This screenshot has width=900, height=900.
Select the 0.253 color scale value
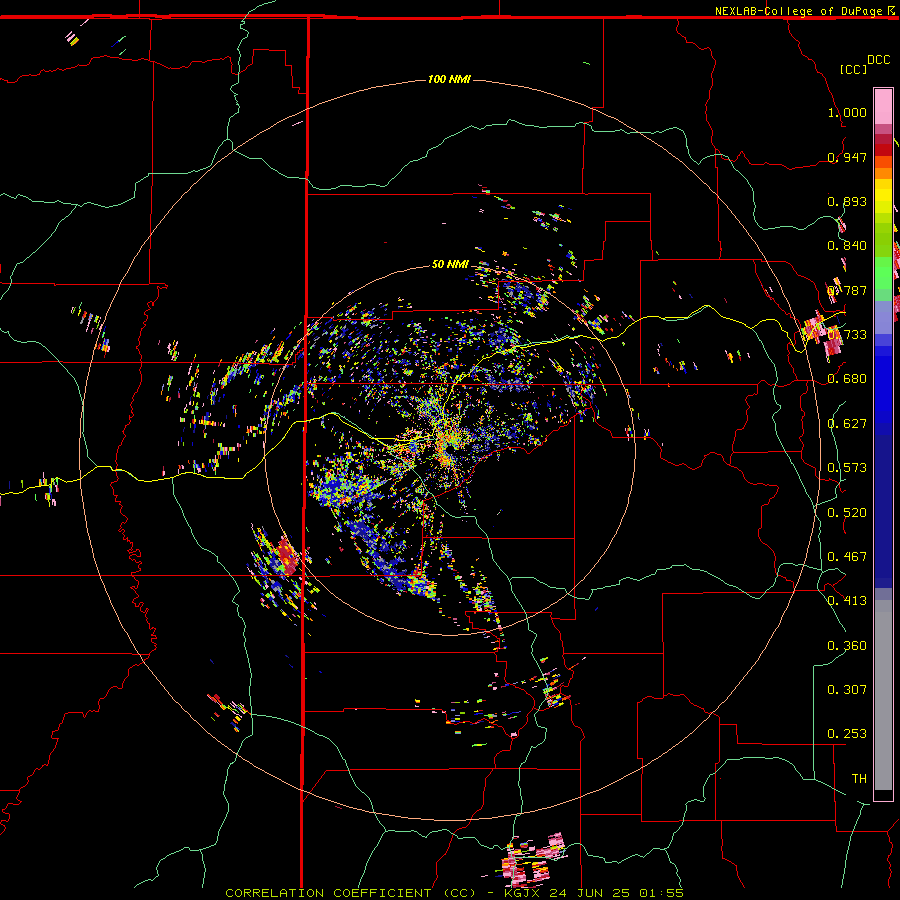[847, 734]
